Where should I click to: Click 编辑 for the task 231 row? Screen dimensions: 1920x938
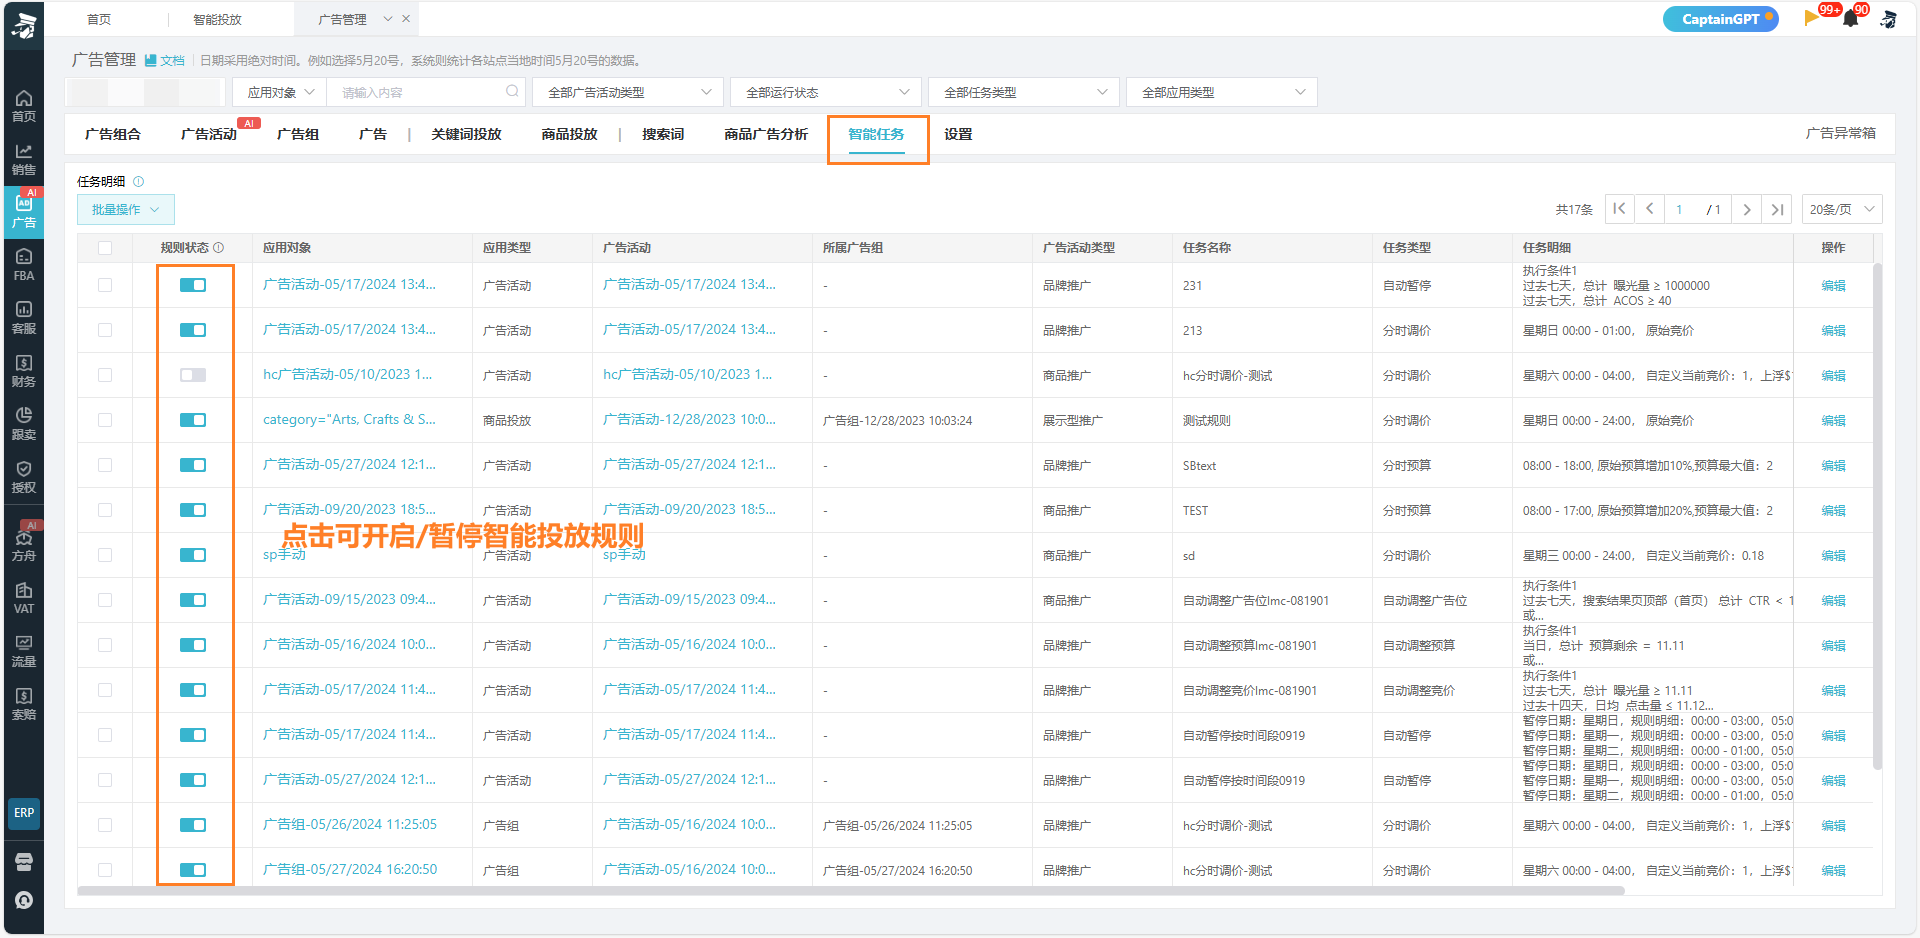click(1833, 285)
